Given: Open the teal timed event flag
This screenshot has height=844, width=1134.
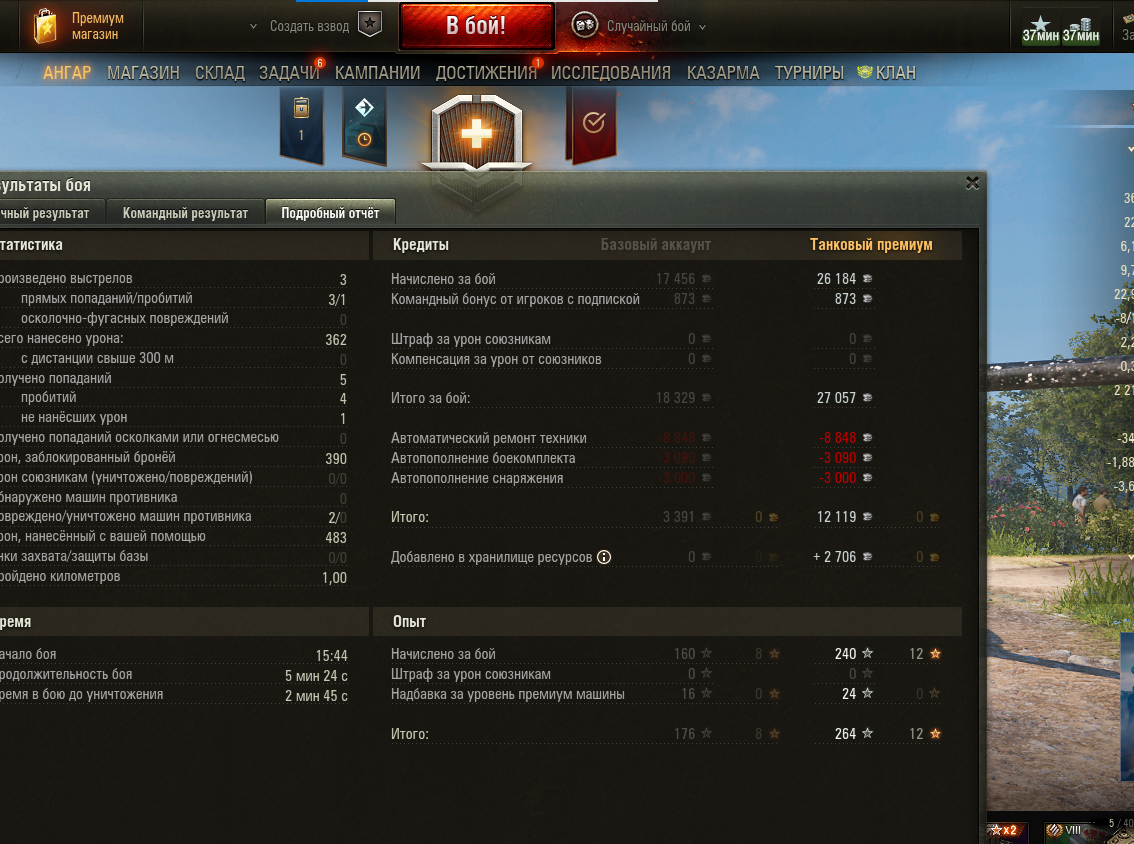Looking at the screenshot, I should click(x=364, y=124).
